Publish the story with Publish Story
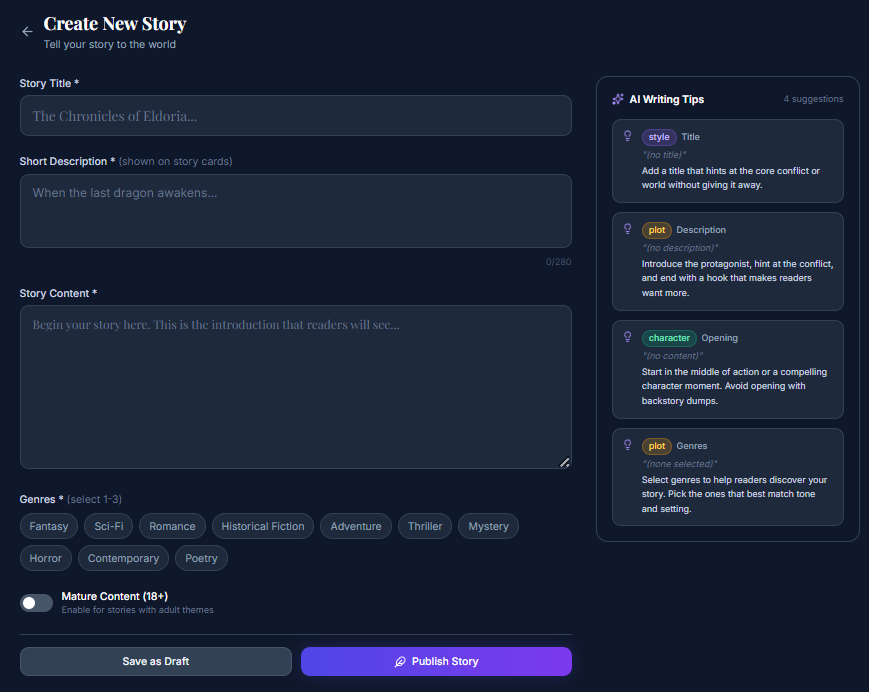Viewport: 869px width, 692px height. pyautogui.click(x=436, y=662)
